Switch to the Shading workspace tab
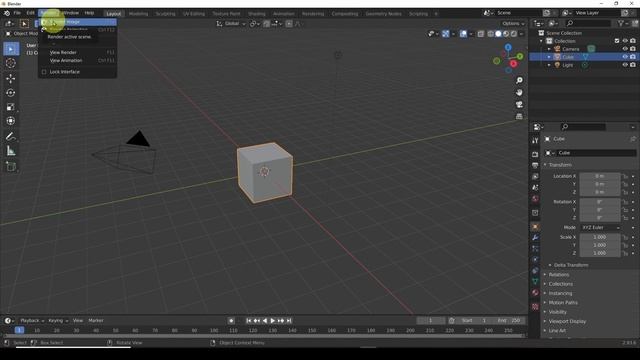This screenshot has width=640, height=360. [x=256, y=14]
